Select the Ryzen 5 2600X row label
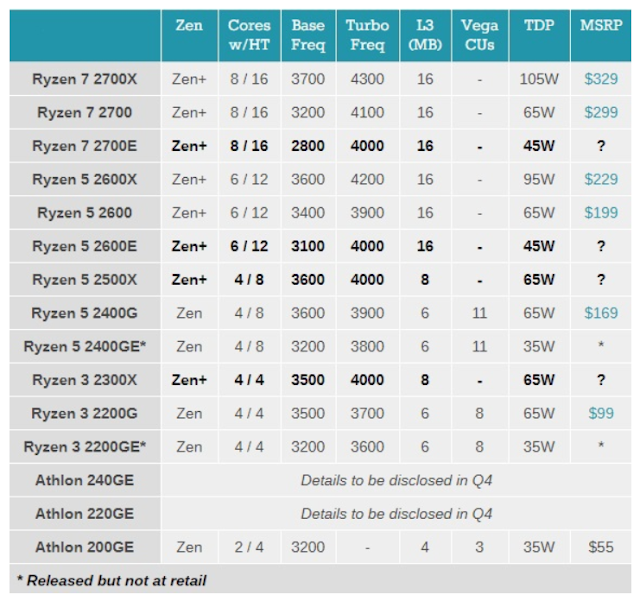This screenshot has width=640, height=601. click(x=84, y=179)
